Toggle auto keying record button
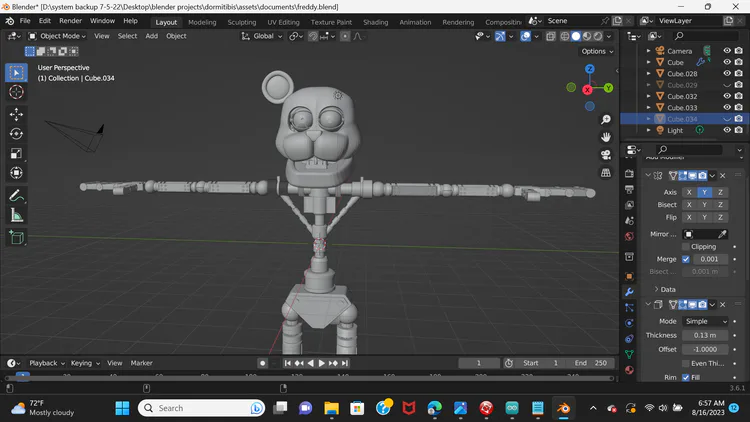 (263, 363)
